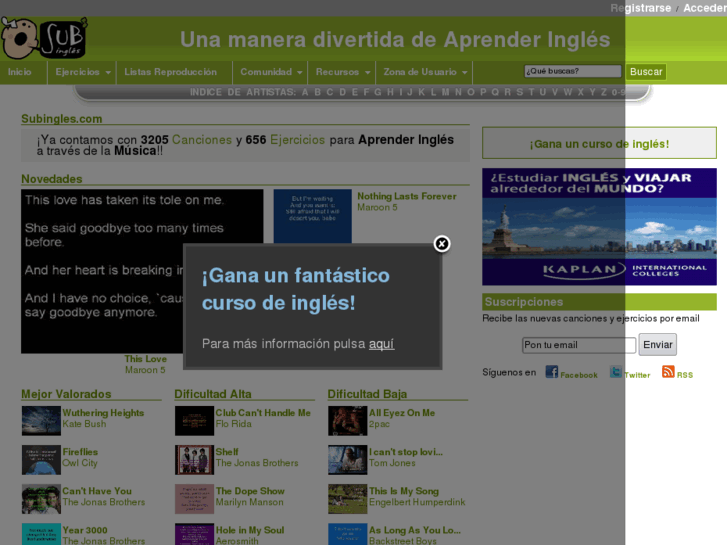Focus the Pon tu email field
Image resolution: width=727 pixels, height=545 pixels.
coord(579,345)
